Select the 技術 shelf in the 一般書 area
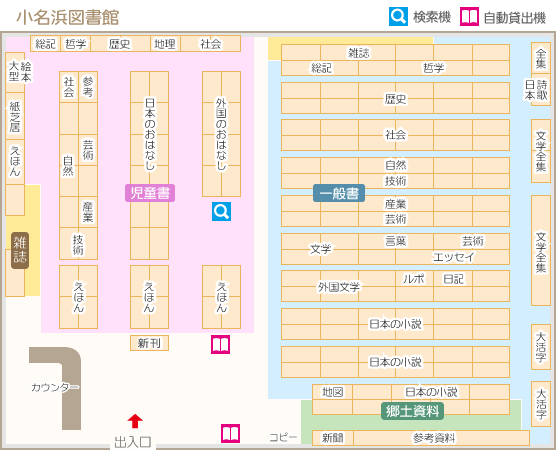The width and height of the screenshot is (558, 450). pyautogui.click(x=396, y=181)
